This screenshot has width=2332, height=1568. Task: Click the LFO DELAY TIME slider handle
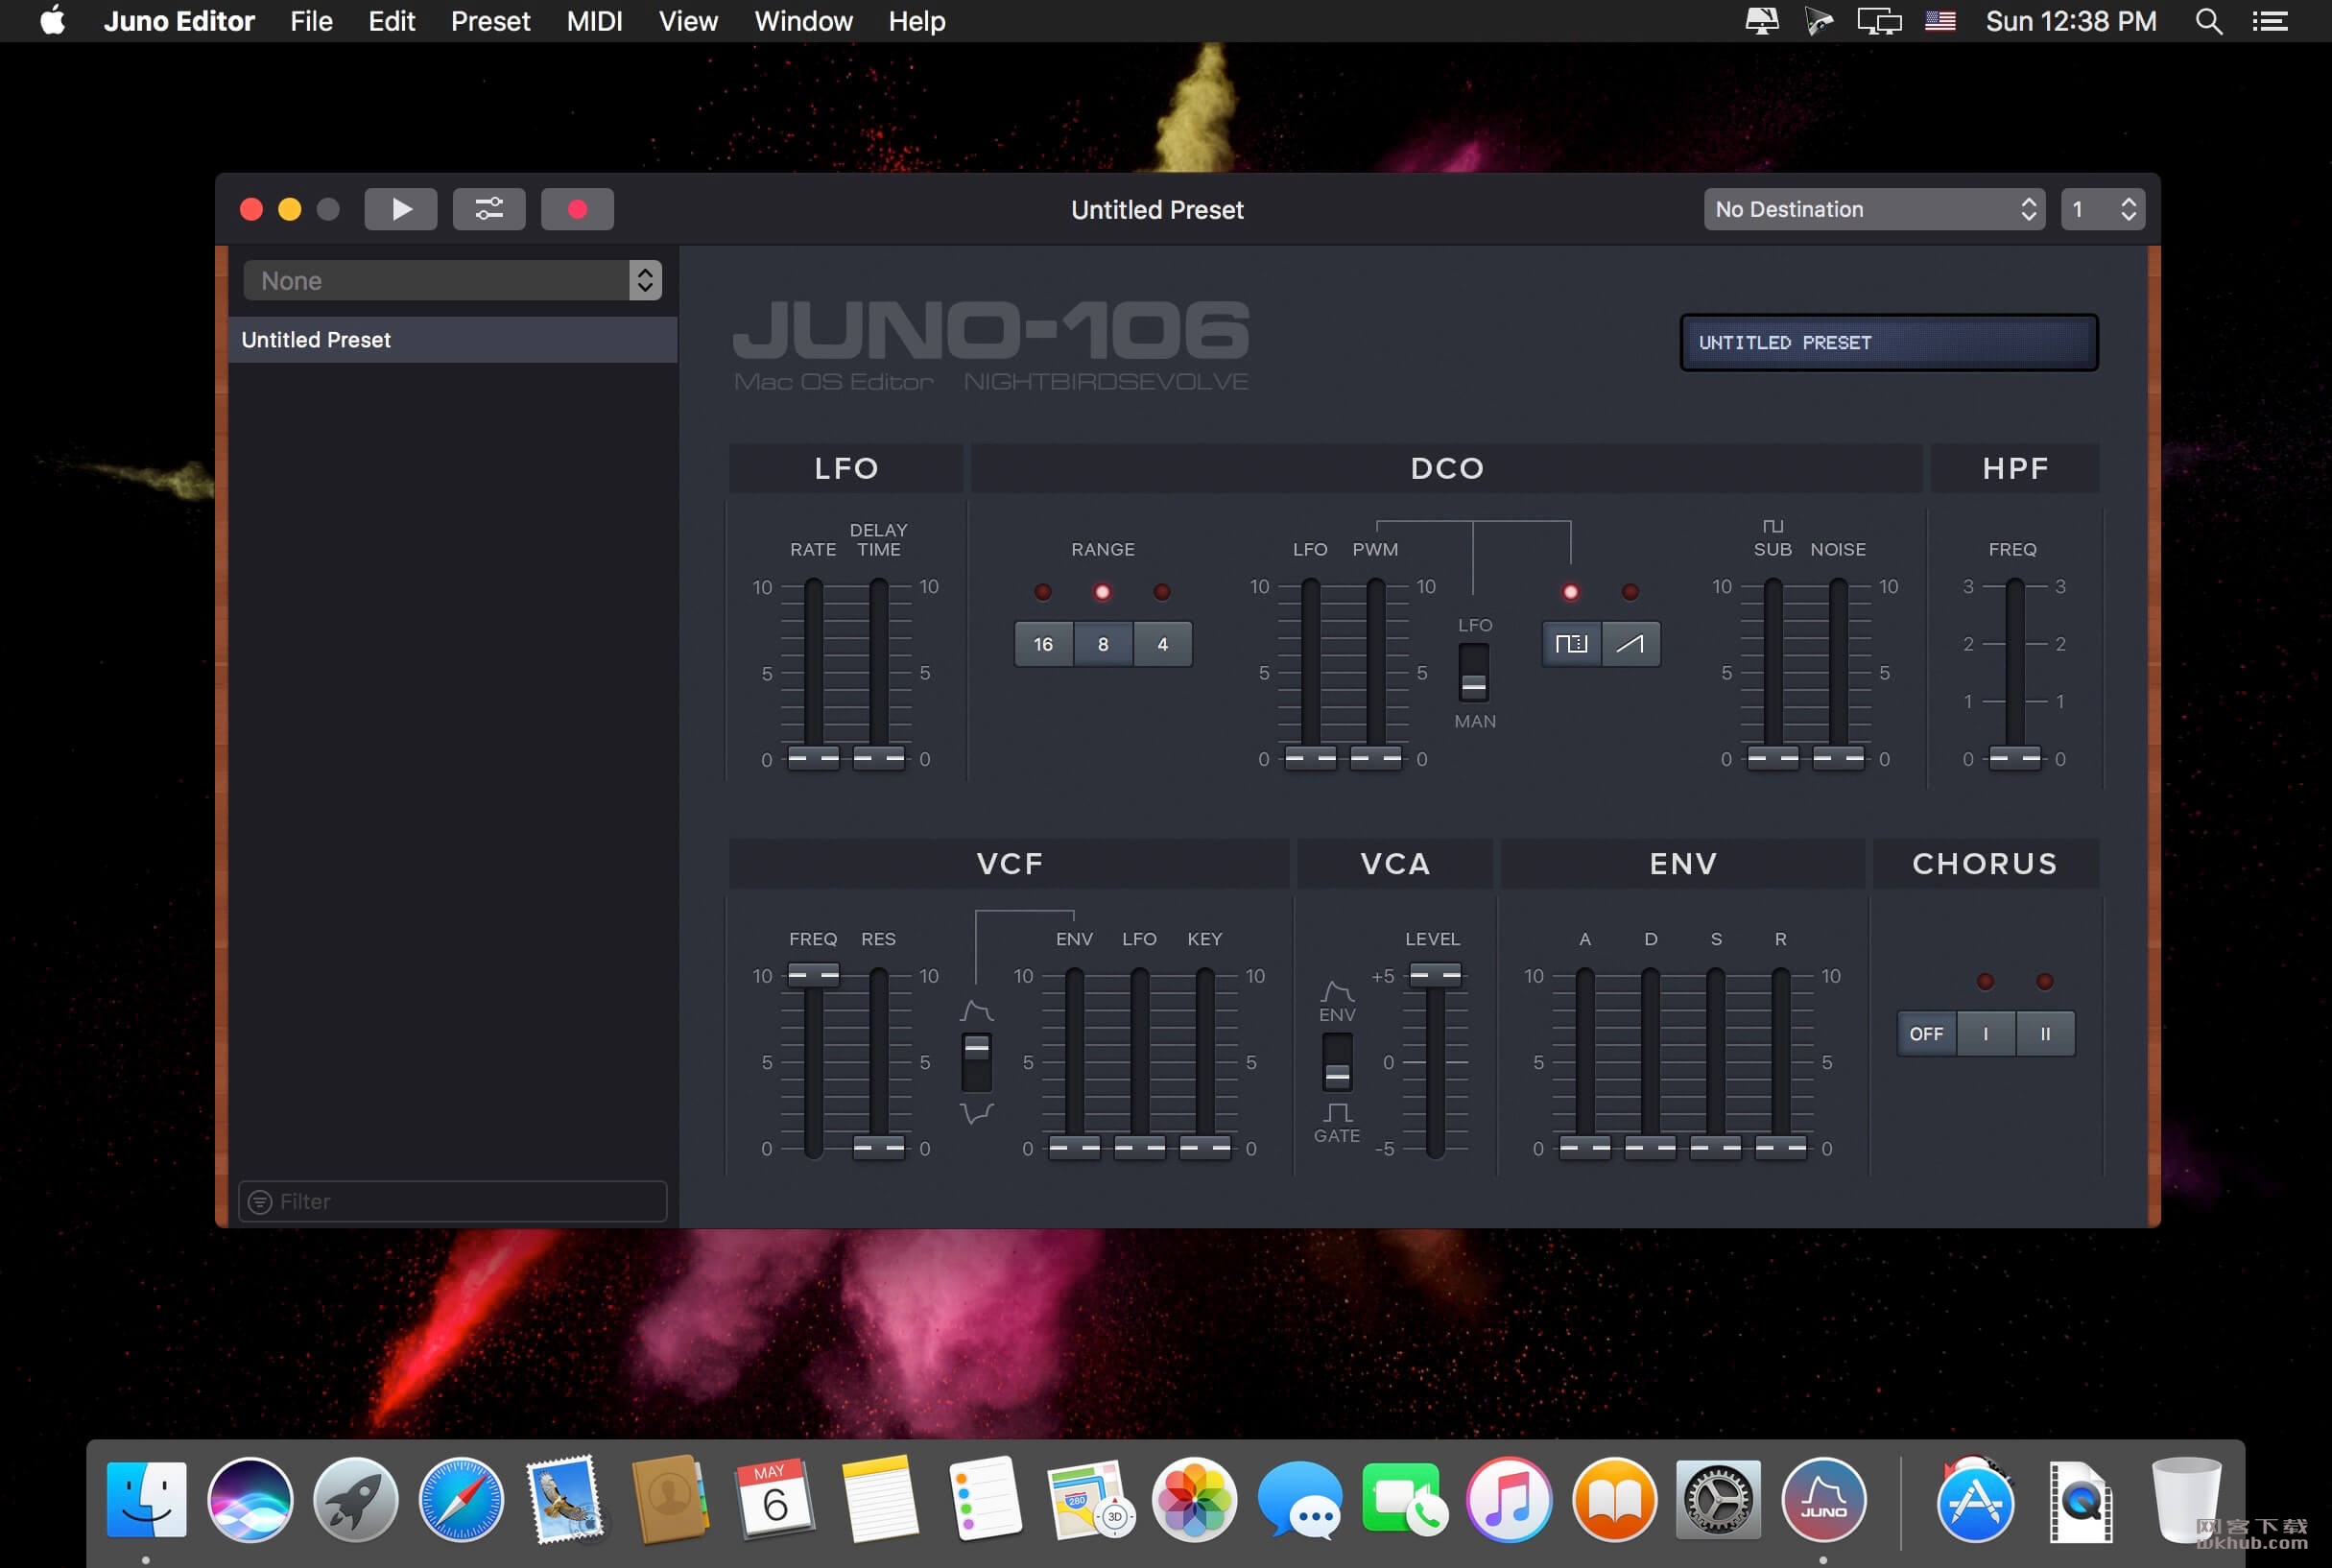coord(878,758)
